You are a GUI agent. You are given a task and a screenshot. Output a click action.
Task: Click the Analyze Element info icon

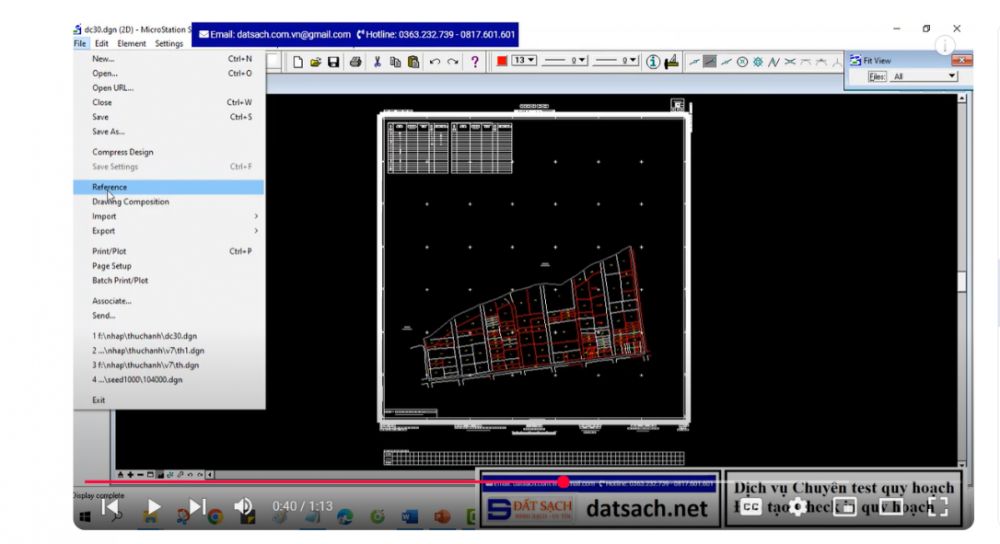653,62
